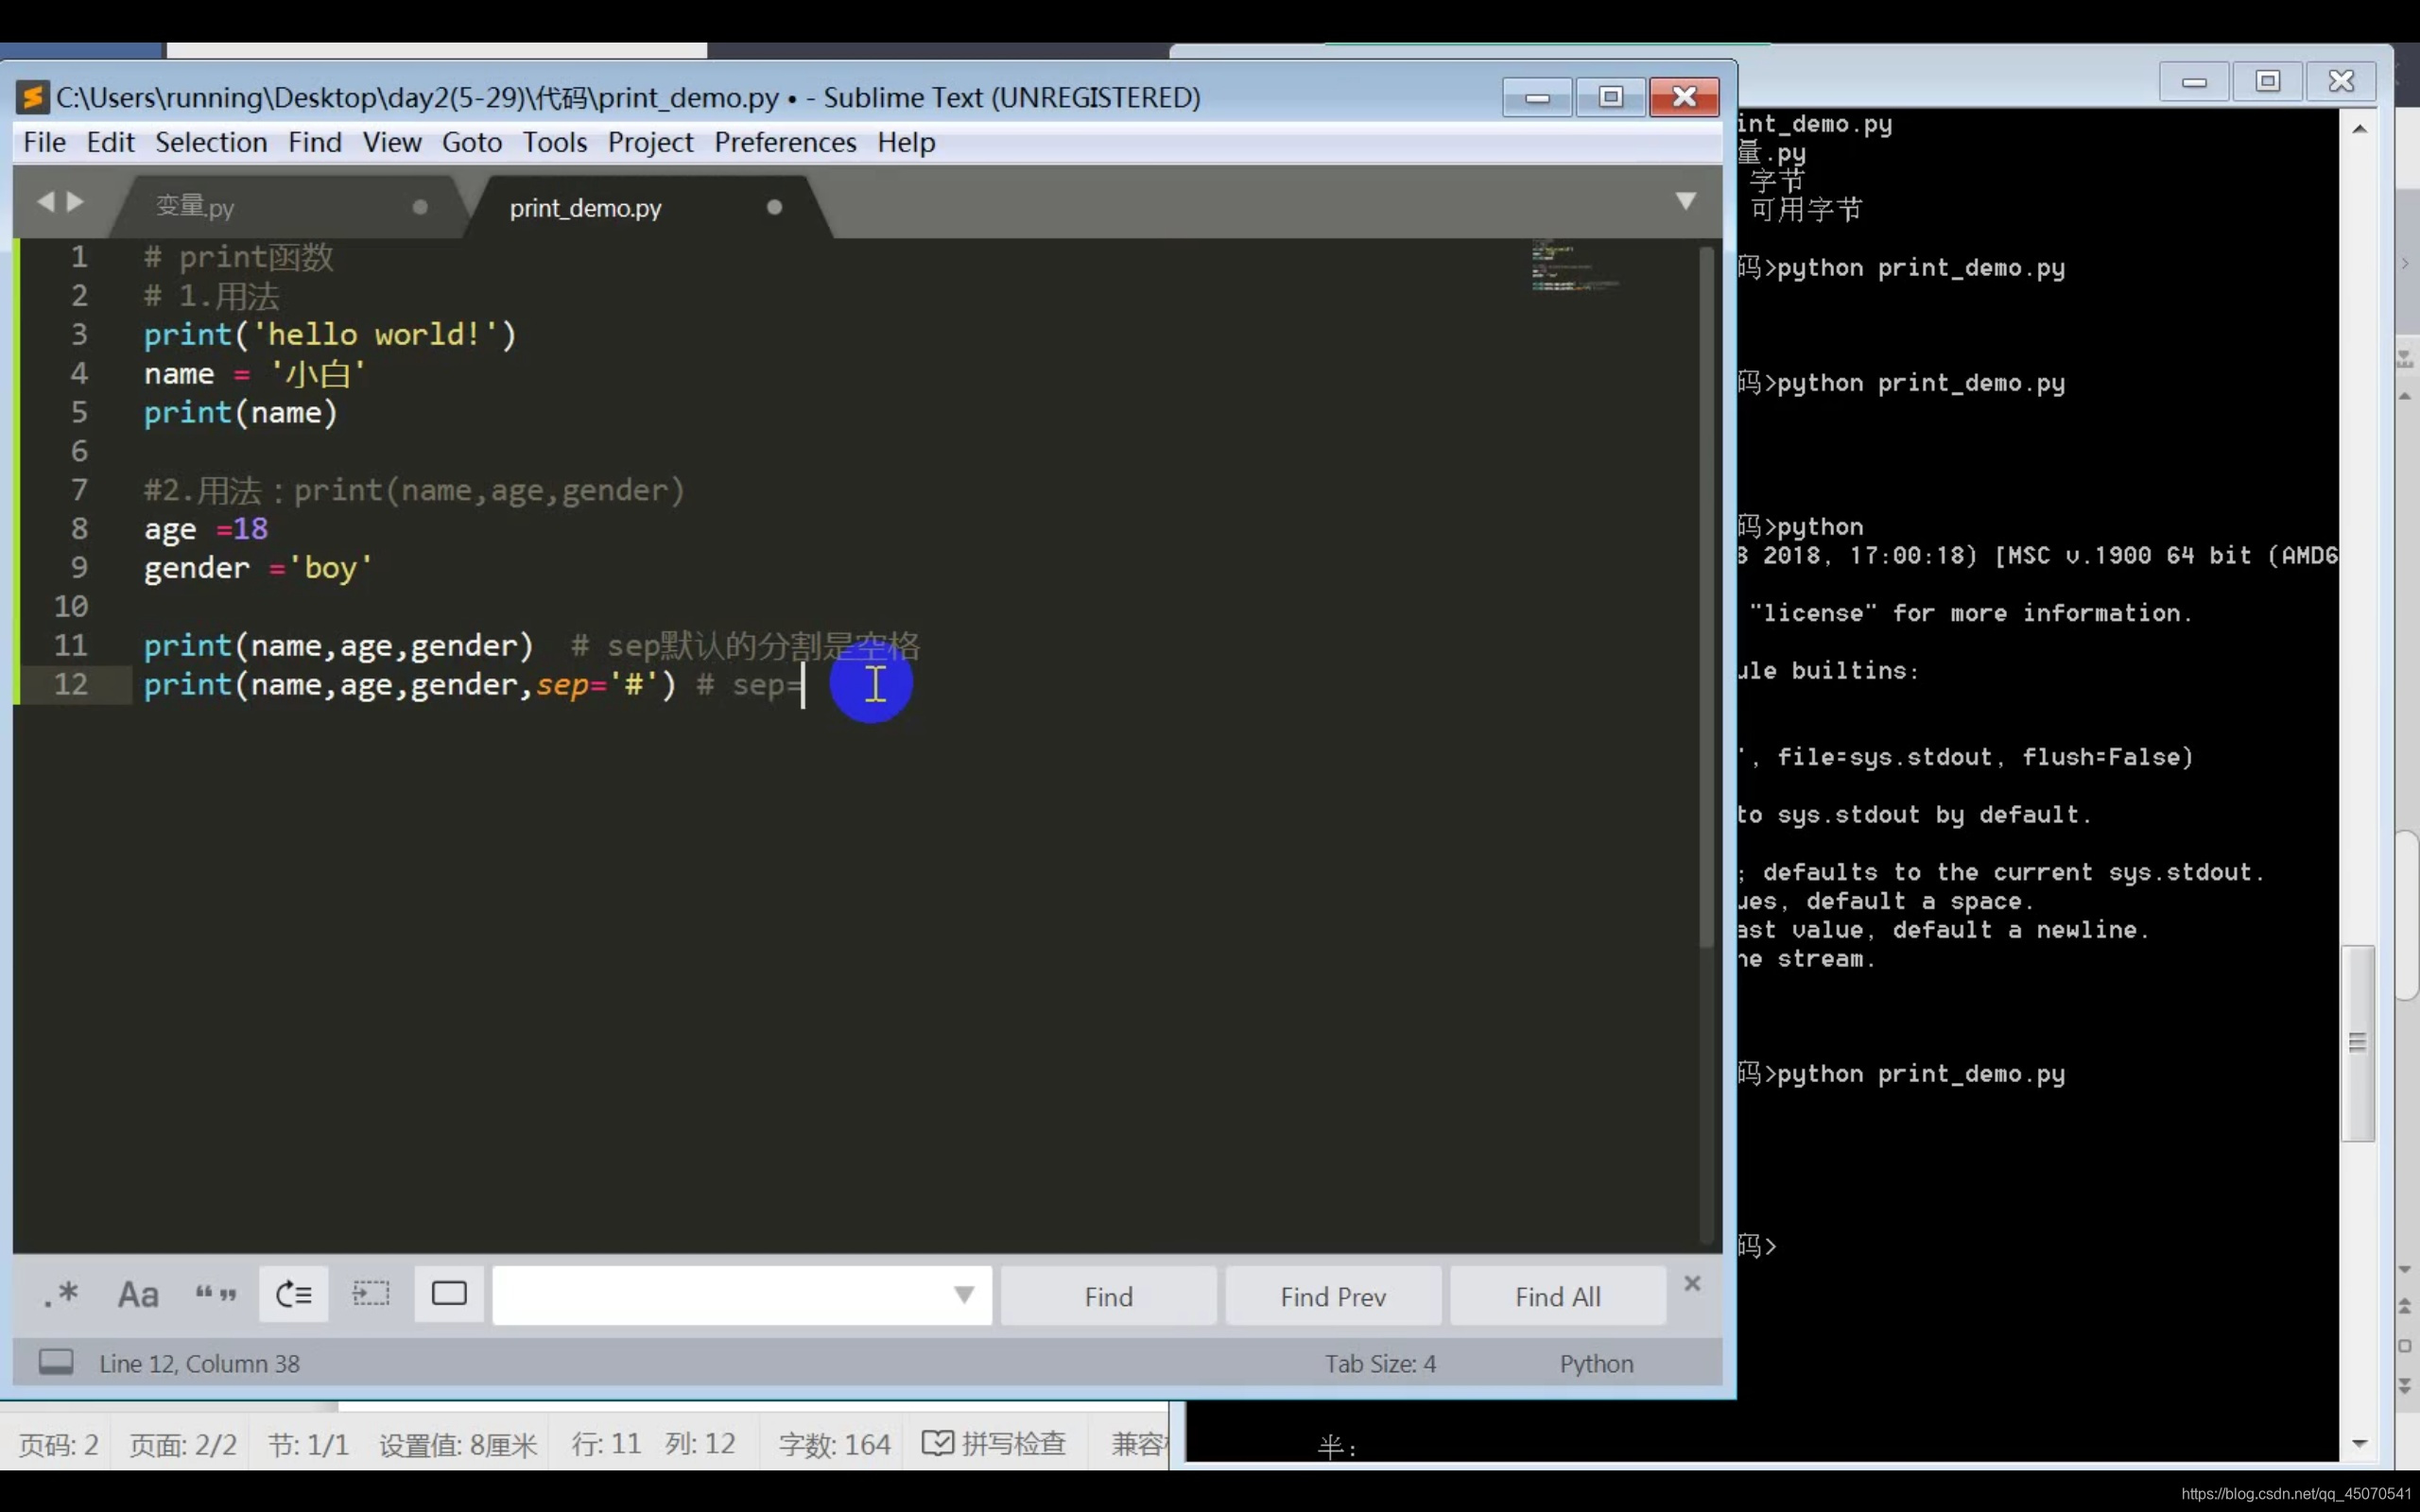
Task: Click the Find All button
Action: coord(1557,1297)
